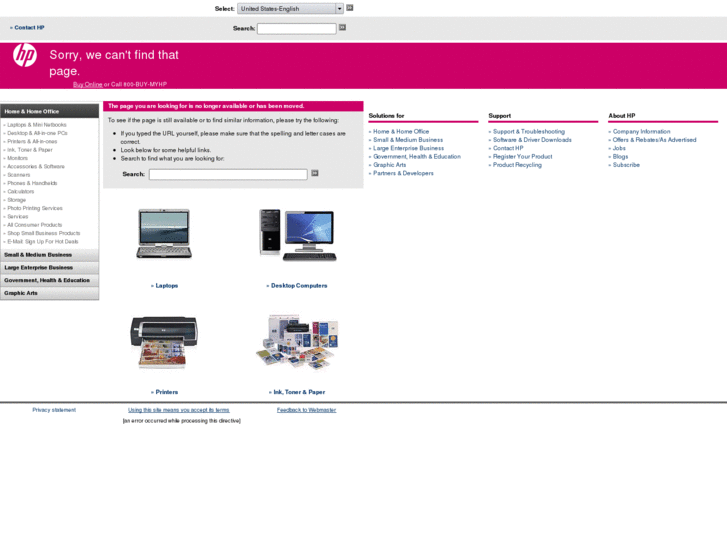Click the top search input field
Viewport: 727px width, 545px height.
point(297,29)
